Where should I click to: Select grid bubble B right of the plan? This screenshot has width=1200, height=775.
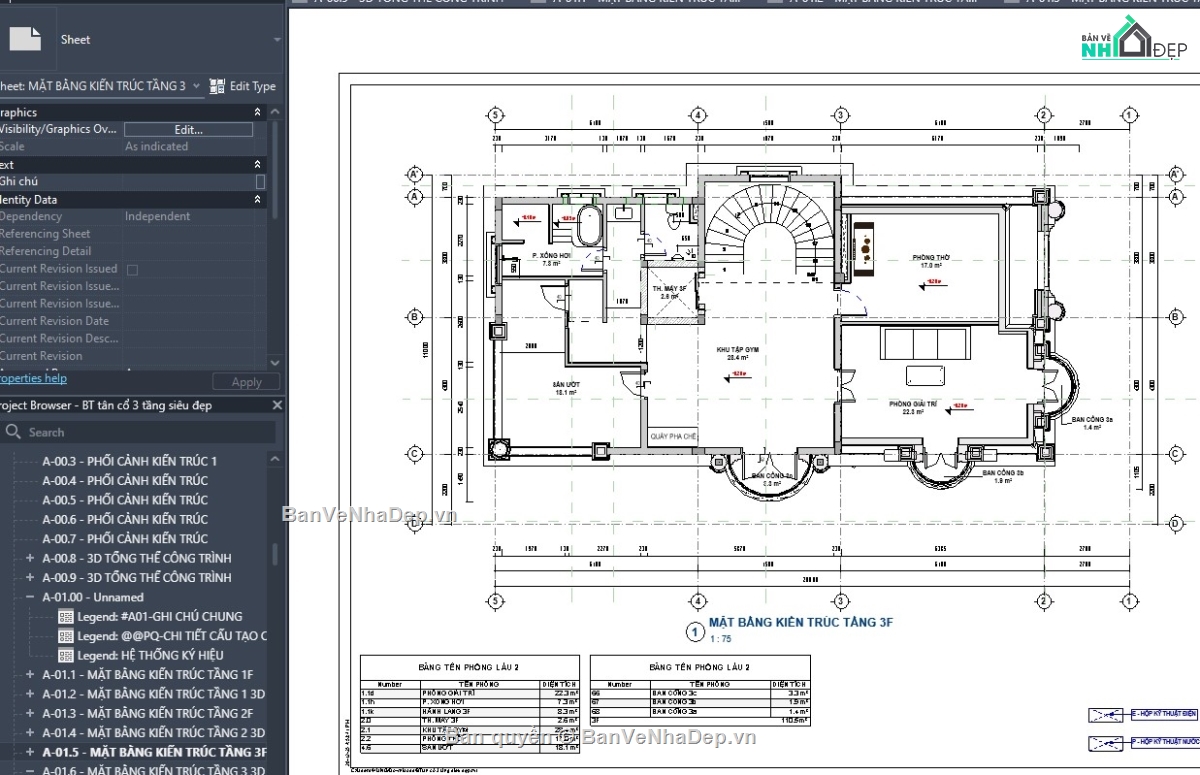(1176, 318)
